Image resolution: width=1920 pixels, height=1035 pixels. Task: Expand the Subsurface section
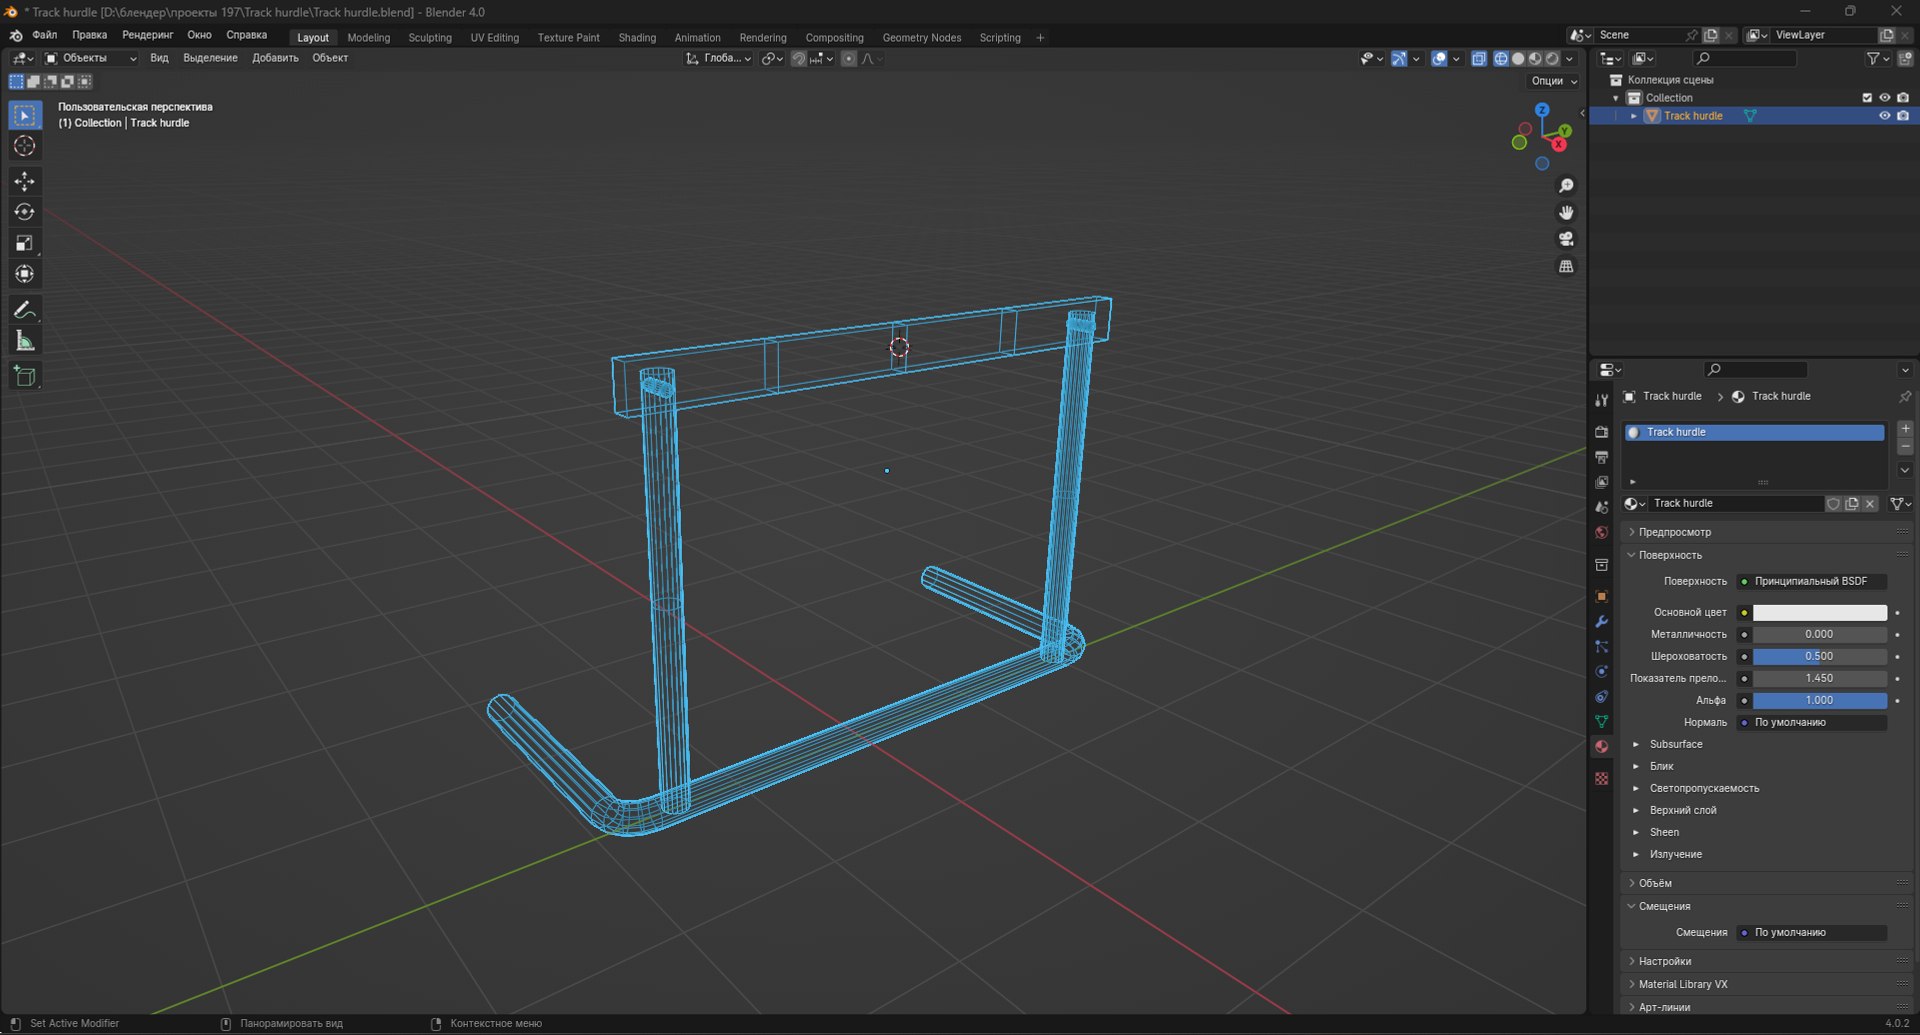tap(1675, 744)
